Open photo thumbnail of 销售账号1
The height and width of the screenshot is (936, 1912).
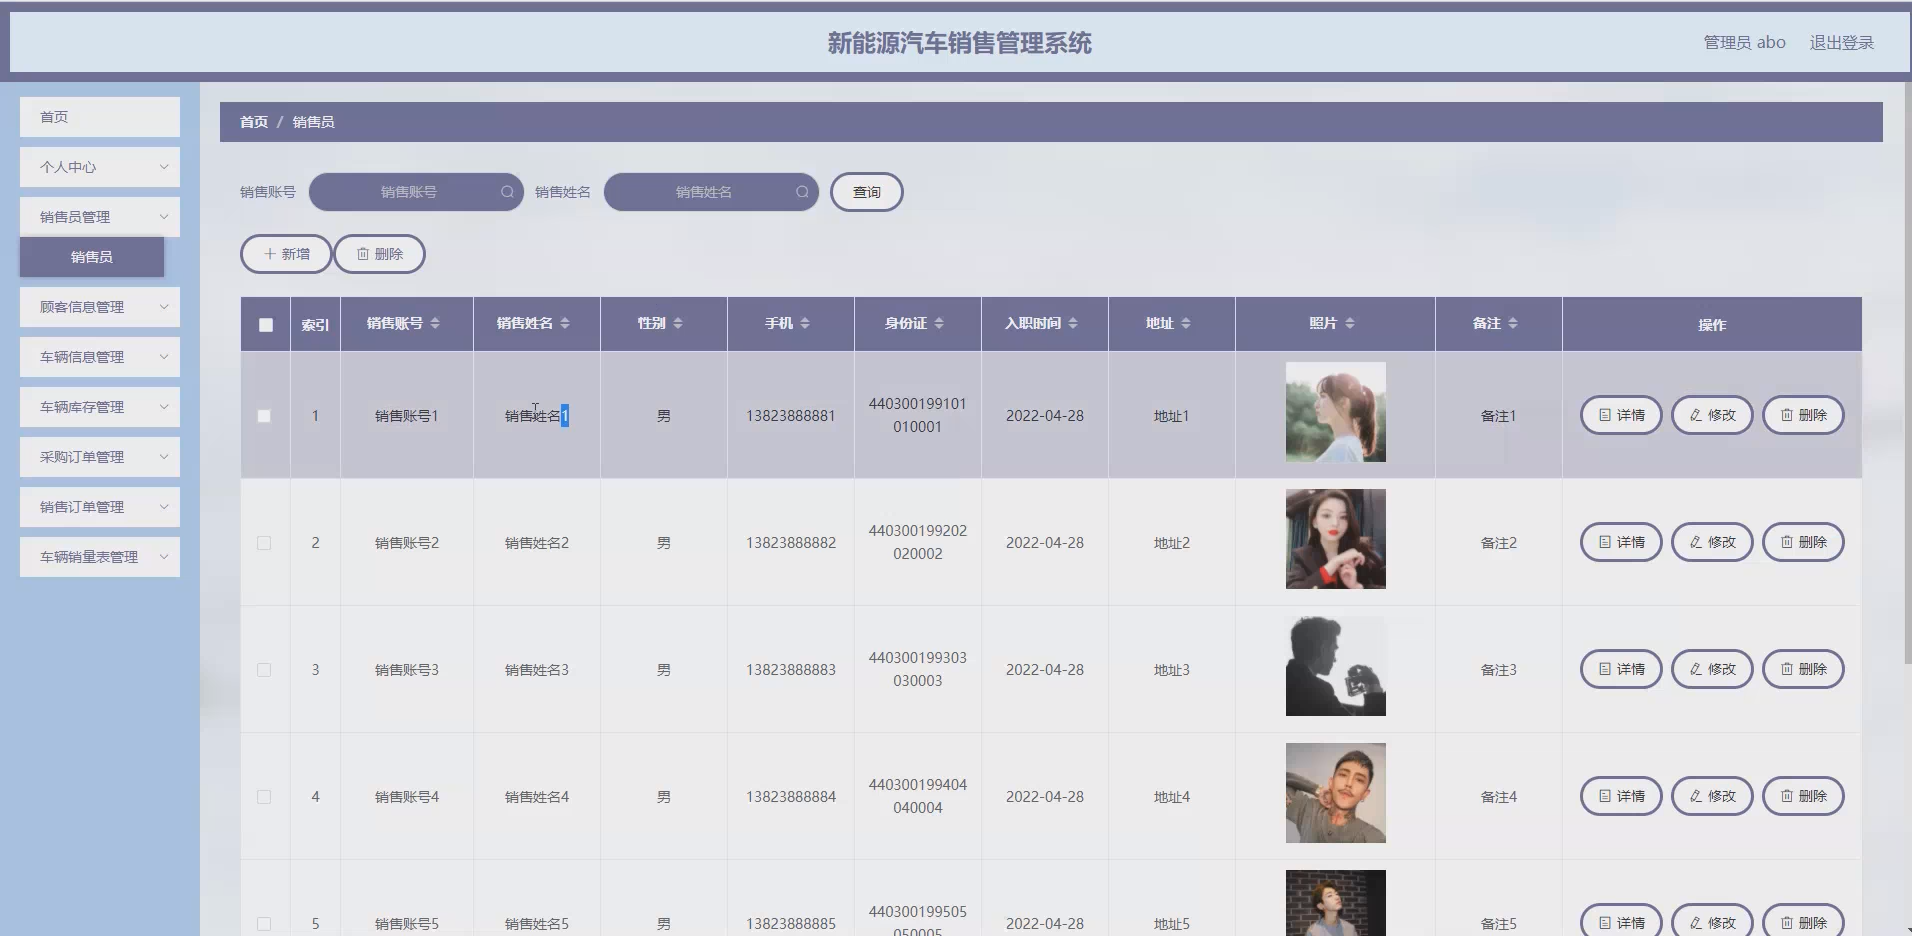point(1336,412)
